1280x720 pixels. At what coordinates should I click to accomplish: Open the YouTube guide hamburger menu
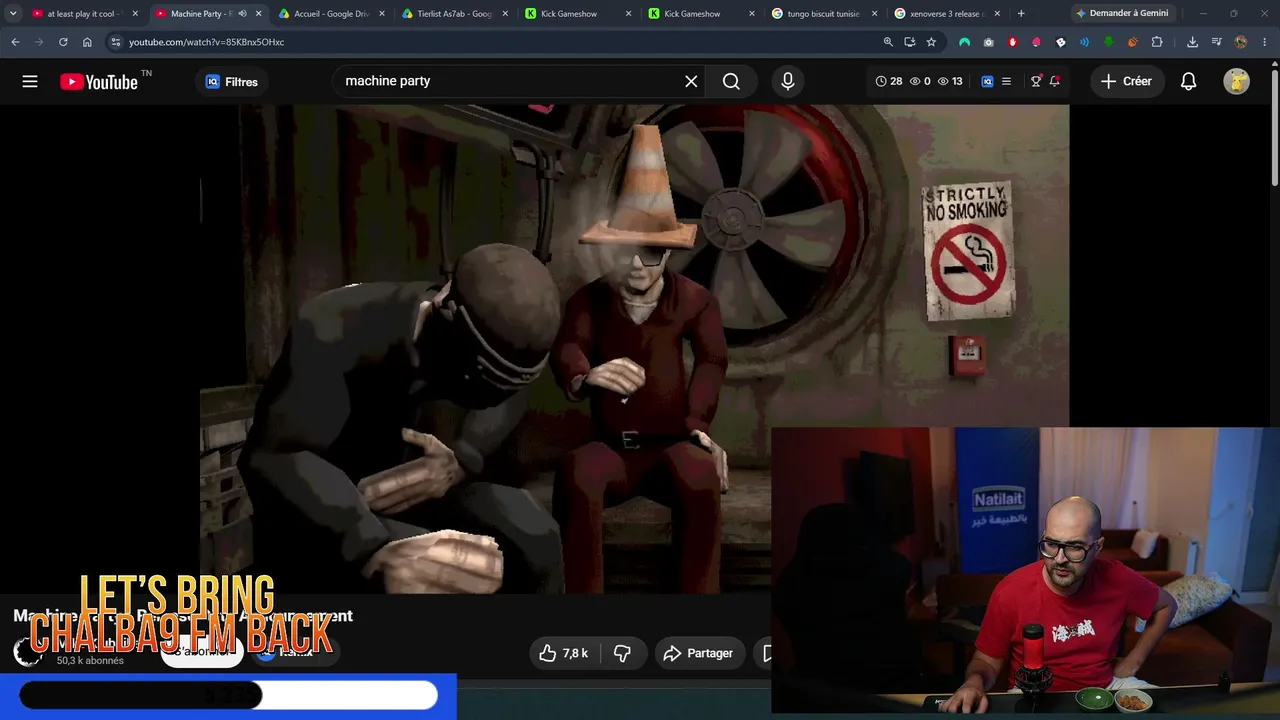[30, 82]
